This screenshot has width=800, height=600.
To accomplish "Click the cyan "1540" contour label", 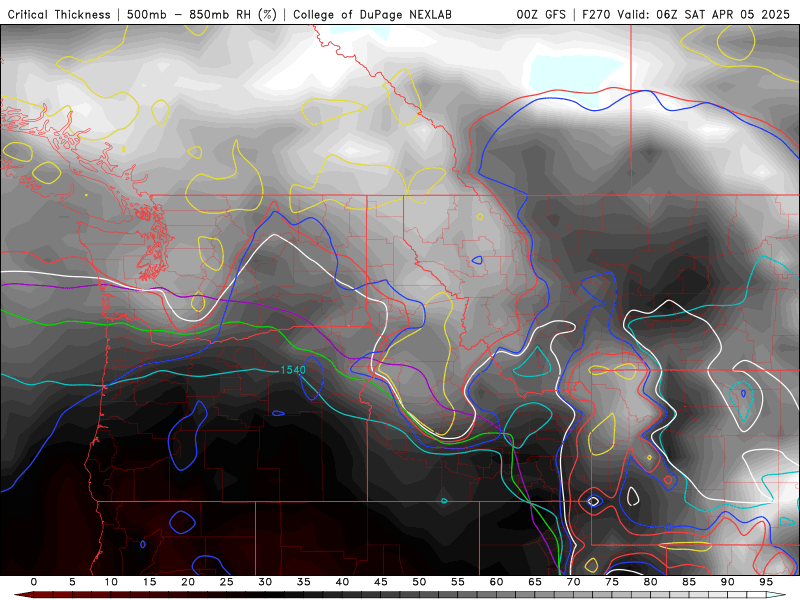I will click(x=293, y=370).
